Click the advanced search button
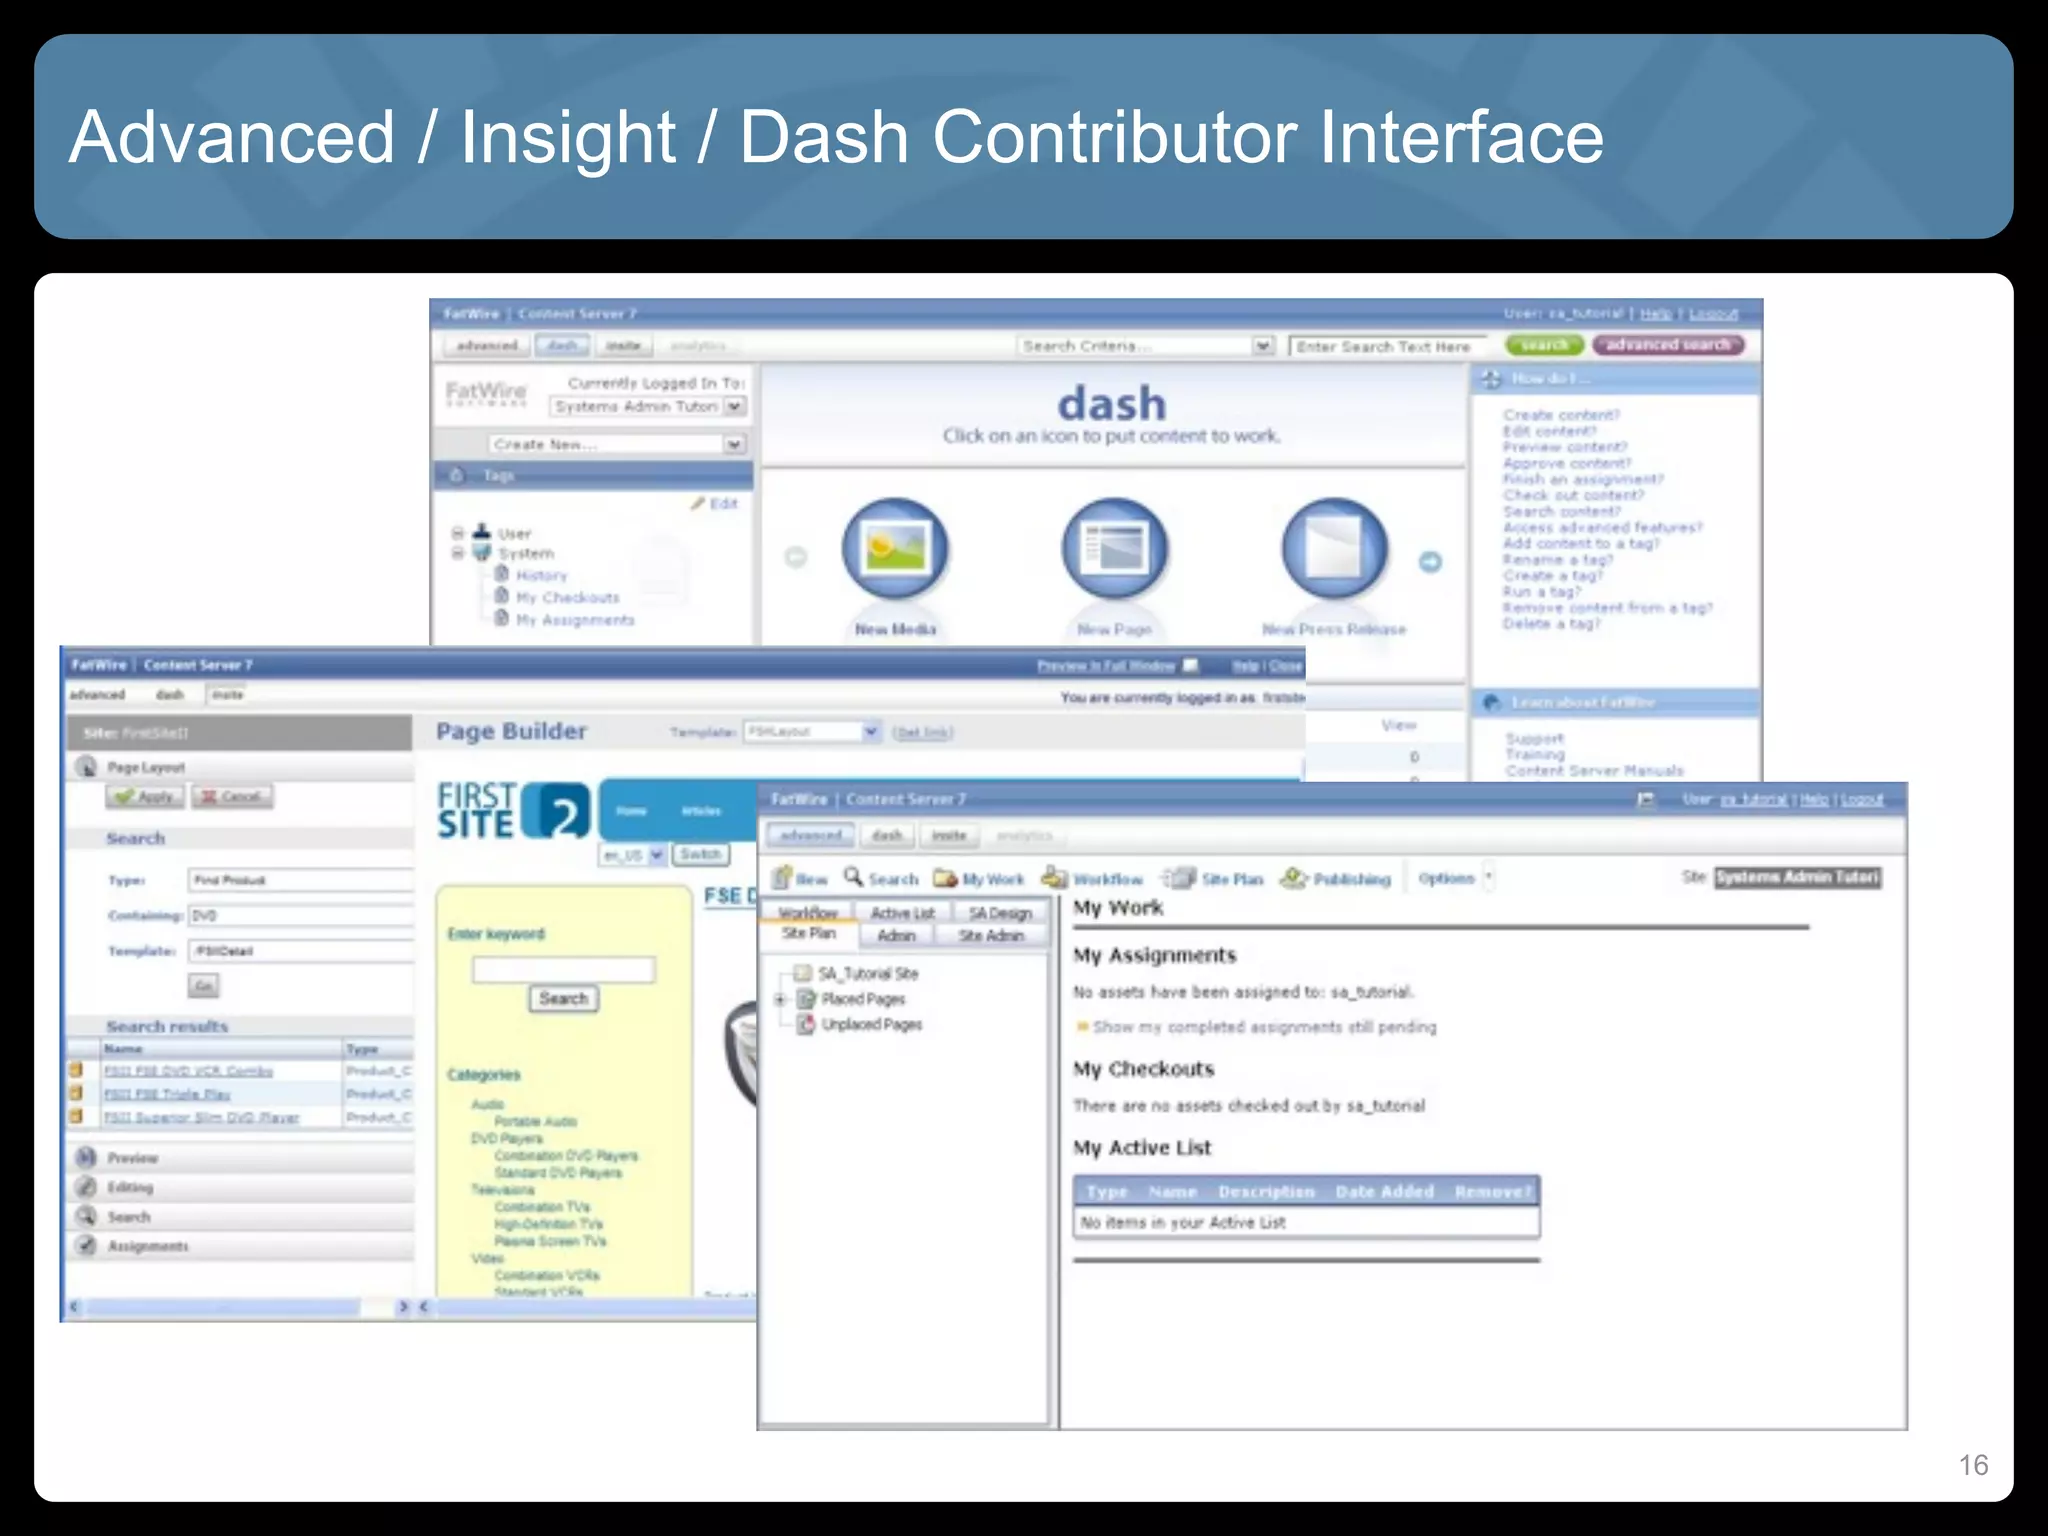 1668,345
